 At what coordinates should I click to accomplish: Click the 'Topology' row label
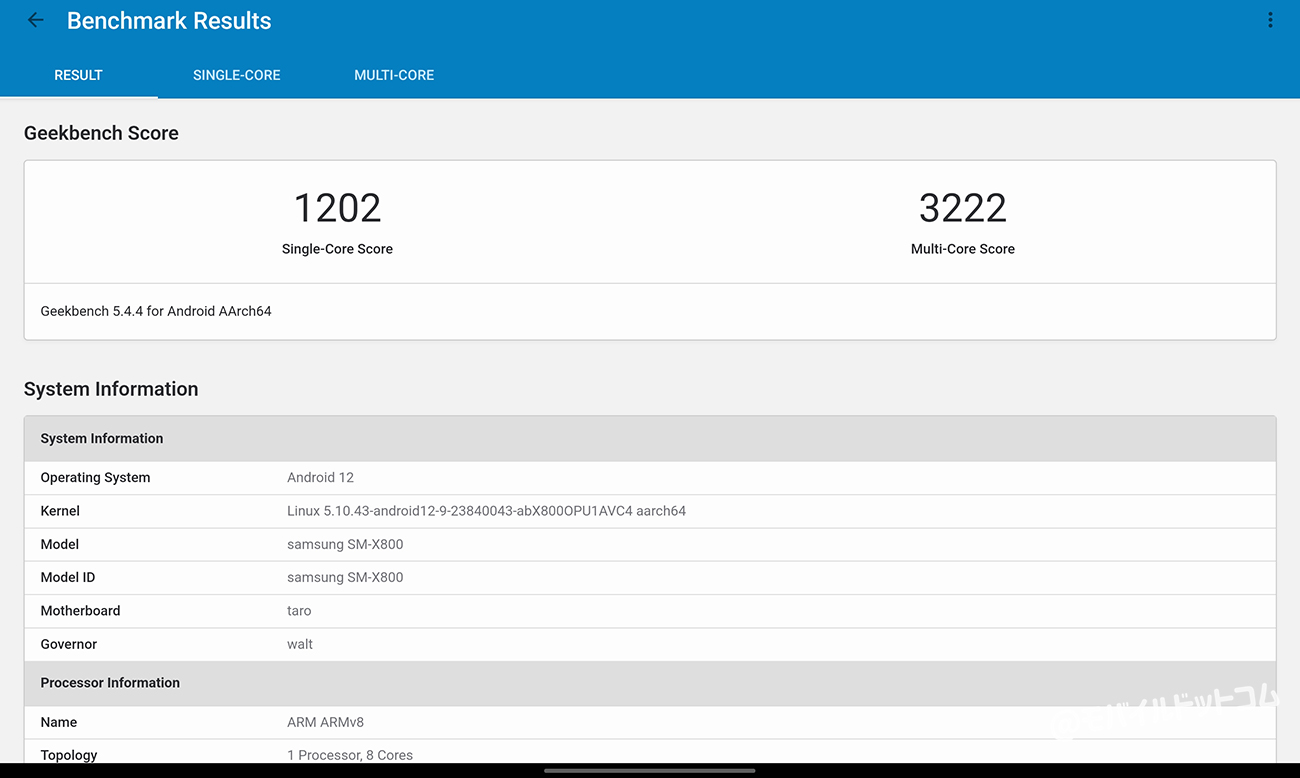pos(69,755)
